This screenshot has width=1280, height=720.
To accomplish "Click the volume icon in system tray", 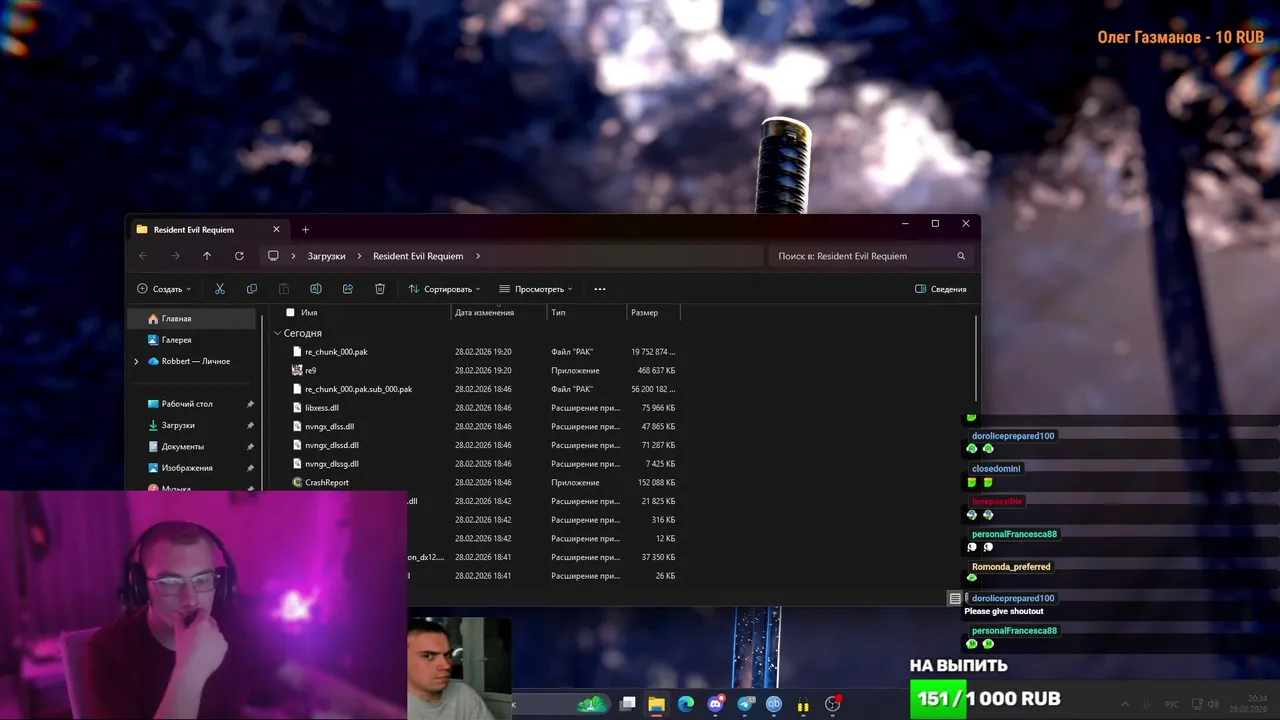I will coord(1213,704).
